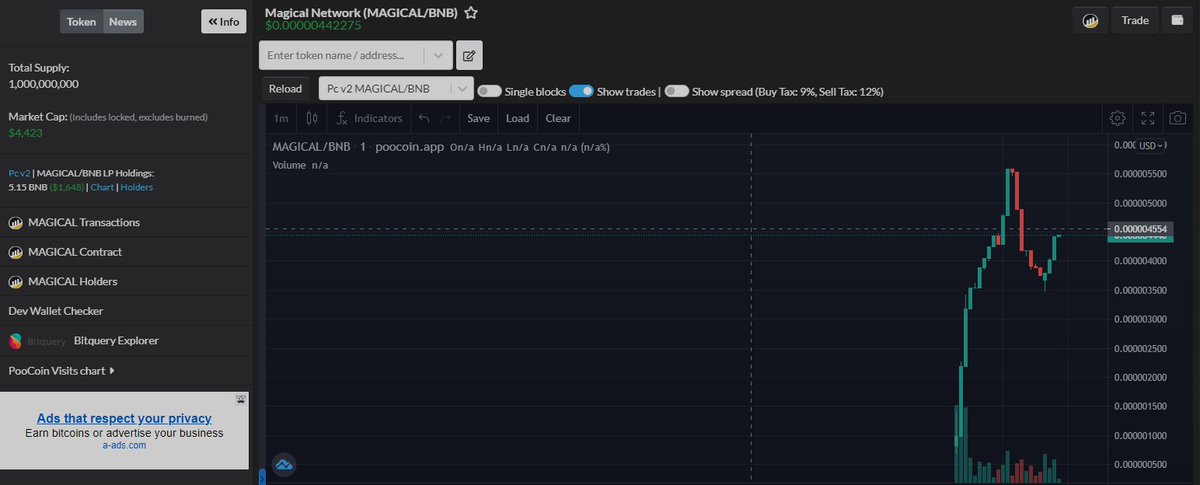Click the Market Cap value $4,423

click(23, 132)
